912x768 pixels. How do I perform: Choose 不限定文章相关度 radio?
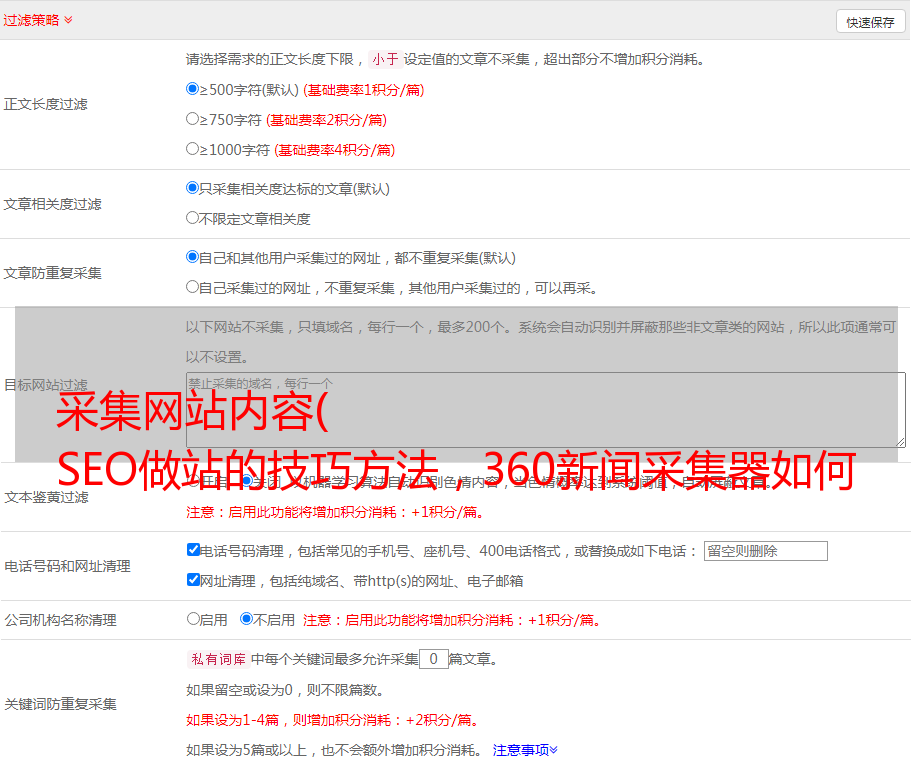tap(192, 218)
